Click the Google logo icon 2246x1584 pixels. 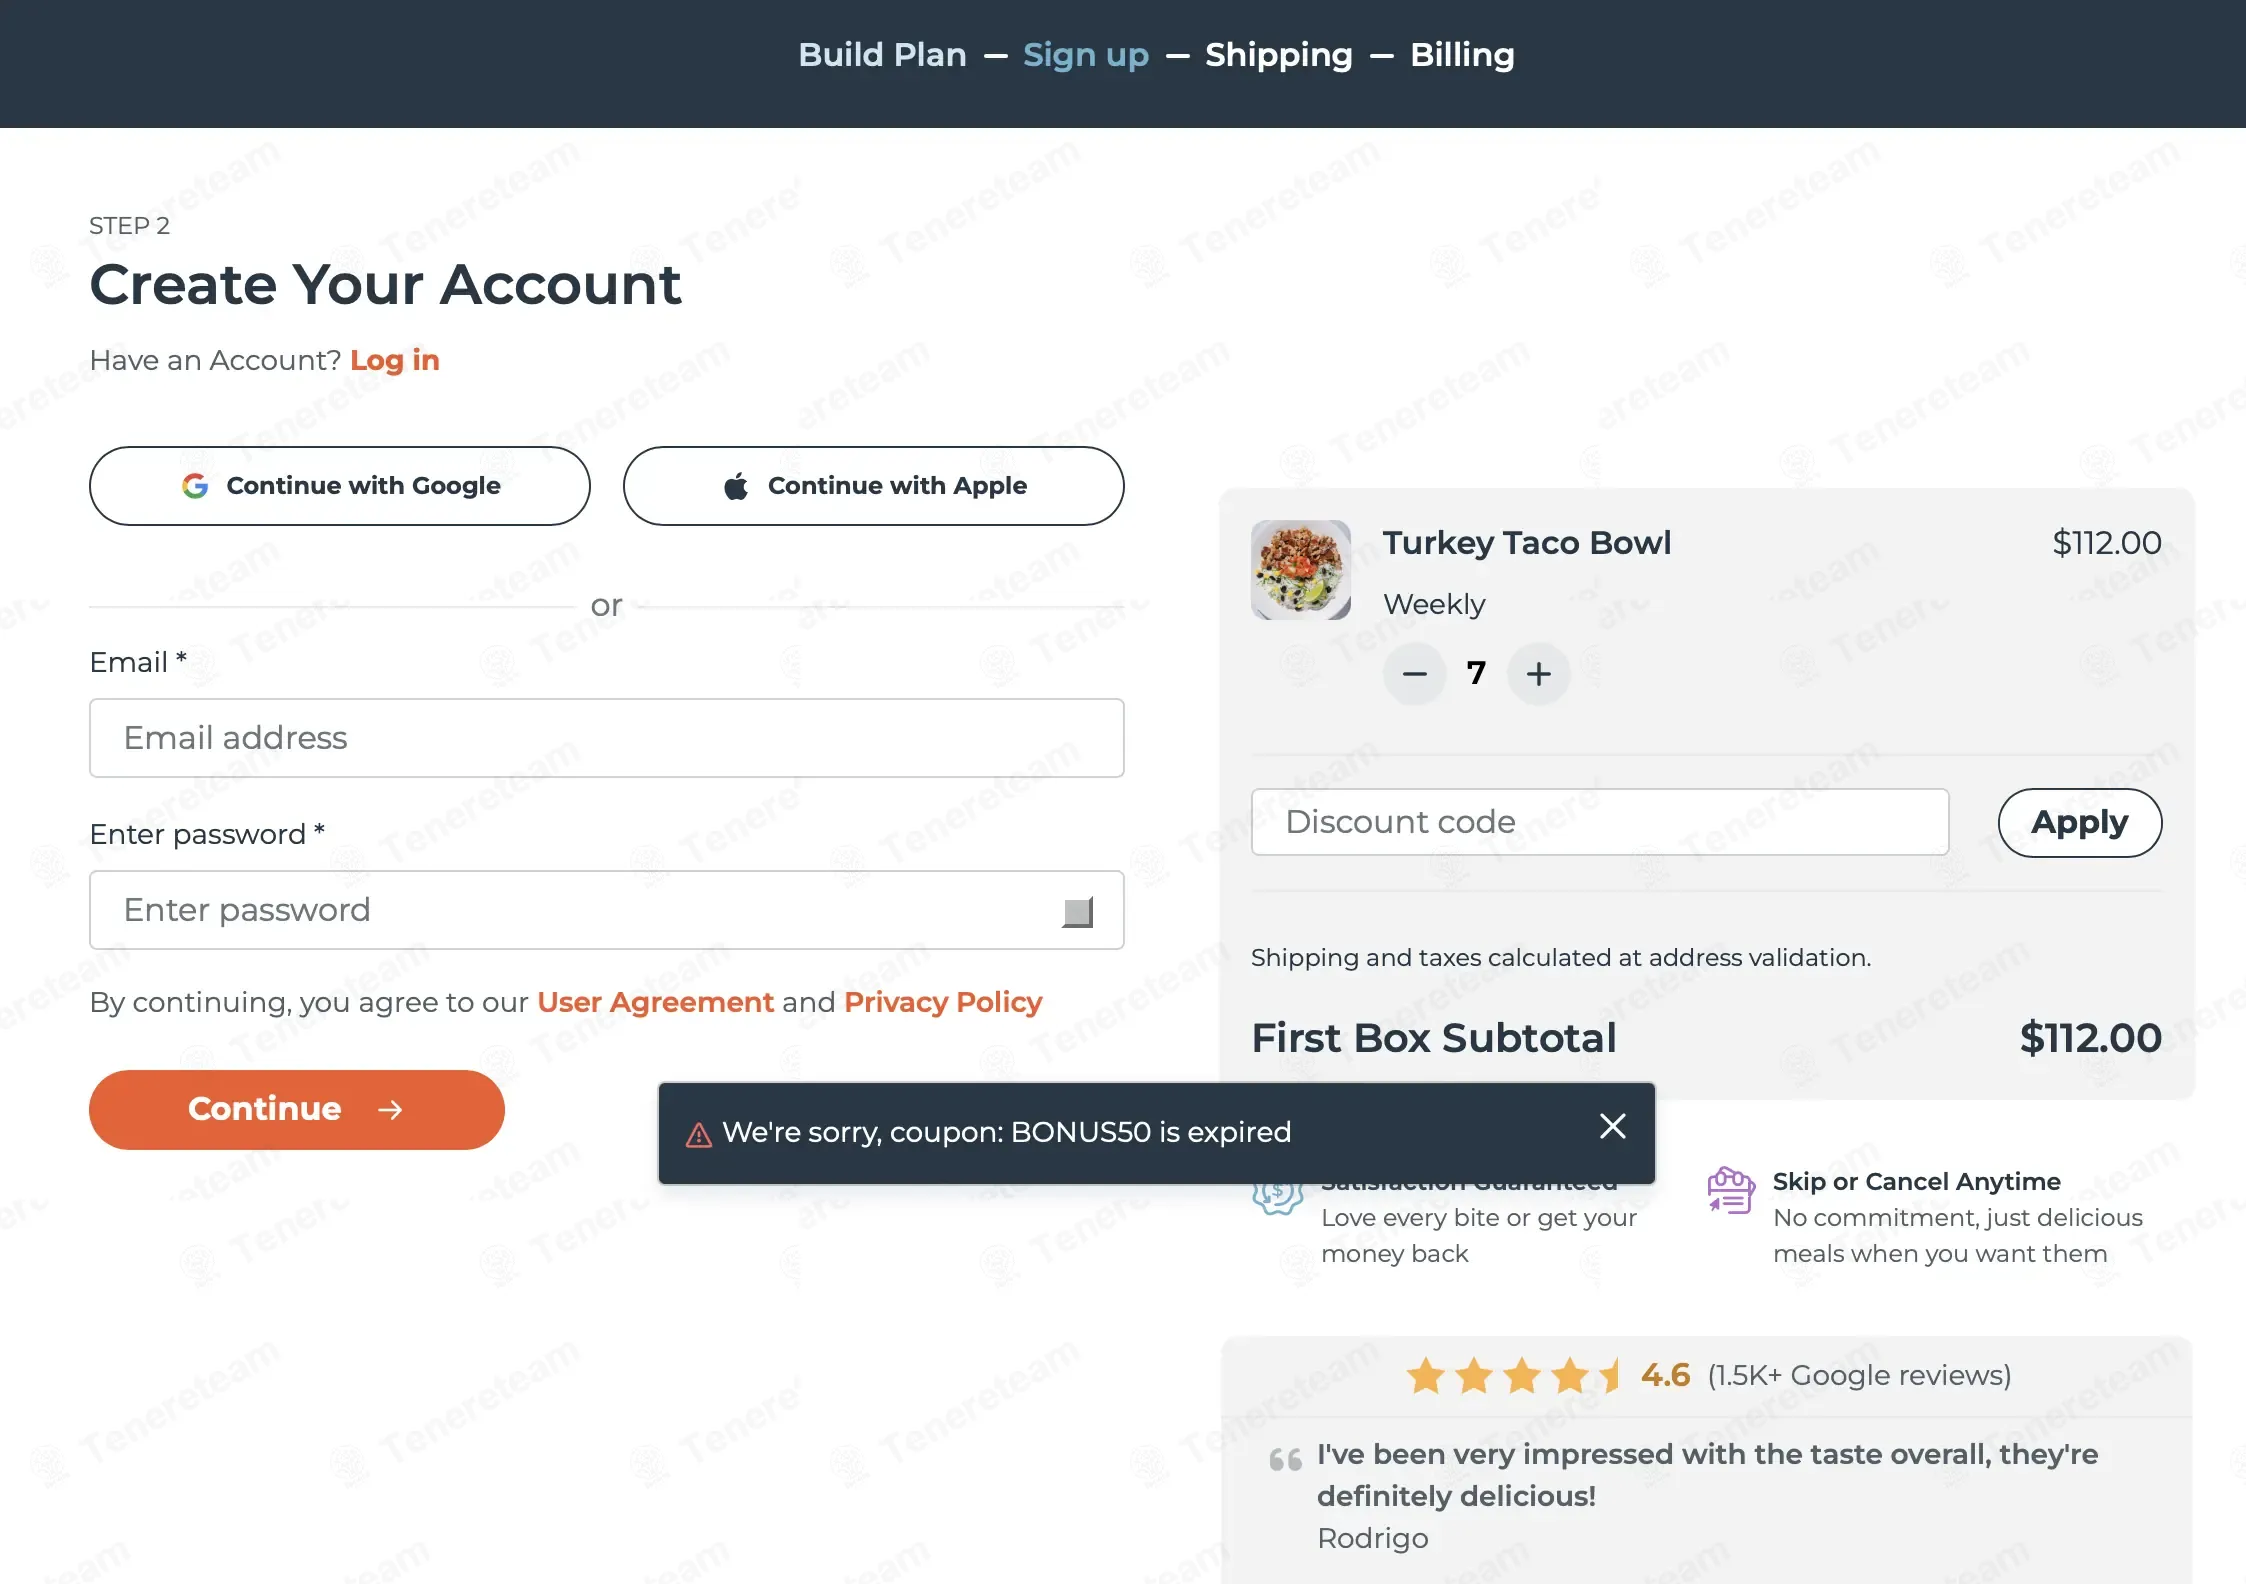coord(195,486)
